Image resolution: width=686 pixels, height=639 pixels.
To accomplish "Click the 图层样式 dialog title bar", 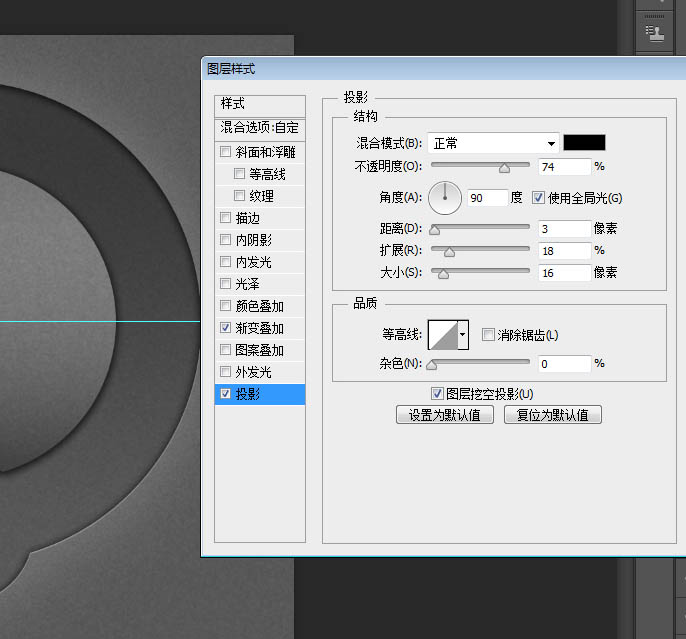I will pos(444,69).
